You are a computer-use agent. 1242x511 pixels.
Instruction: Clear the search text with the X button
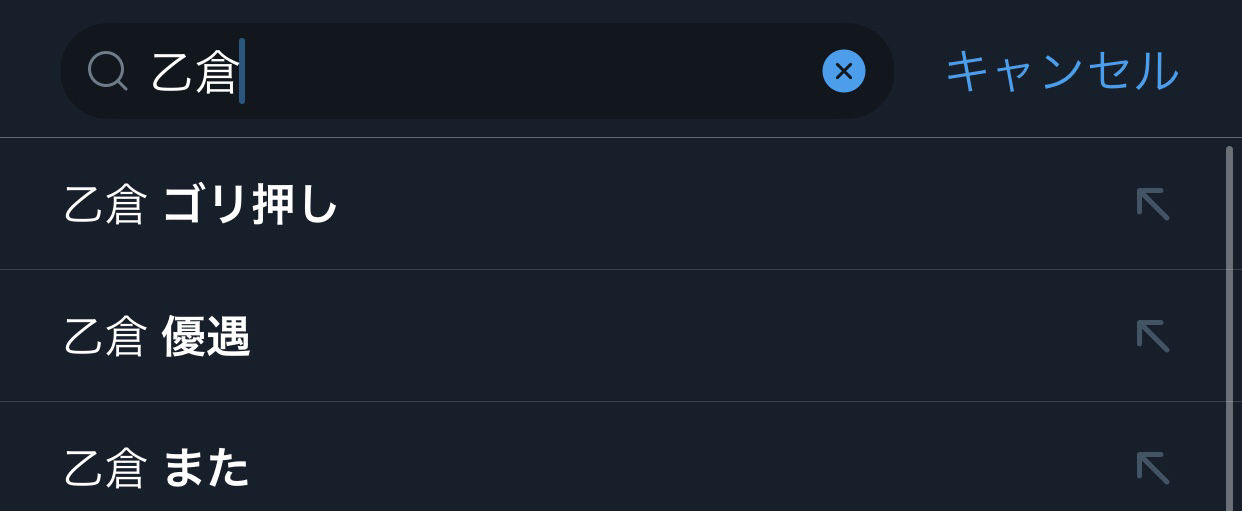(x=843, y=71)
